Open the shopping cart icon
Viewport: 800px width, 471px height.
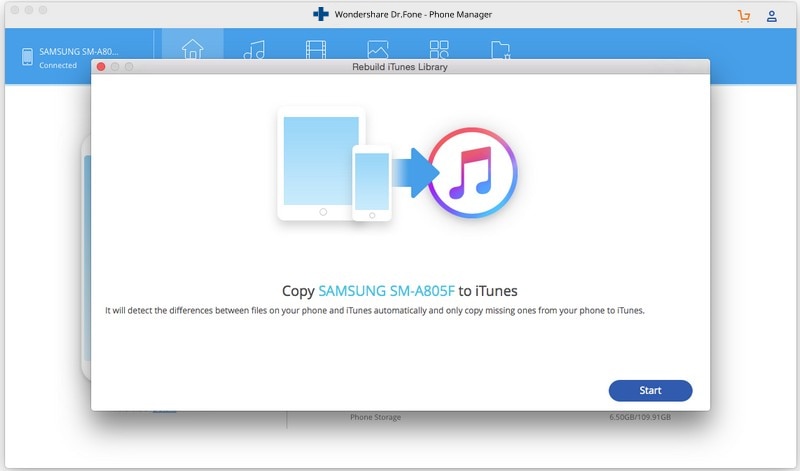pos(744,16)
